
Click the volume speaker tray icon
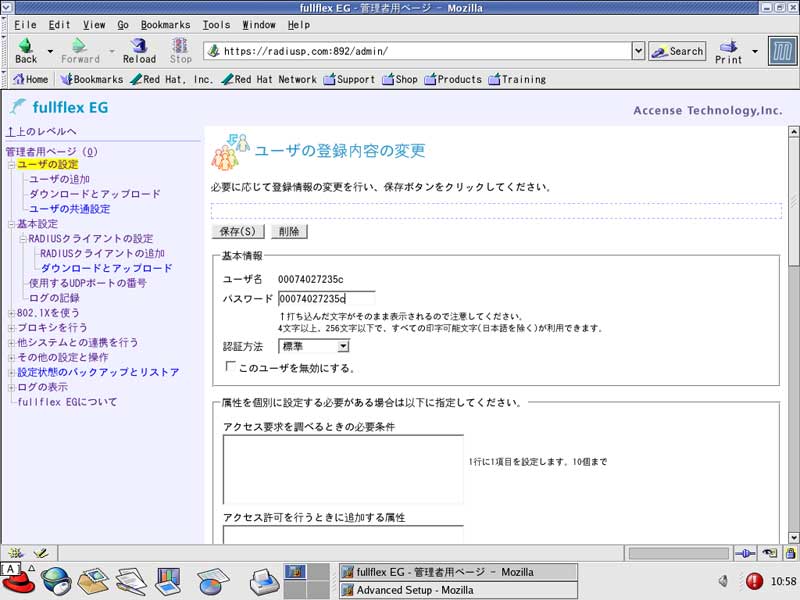(723, 581)
